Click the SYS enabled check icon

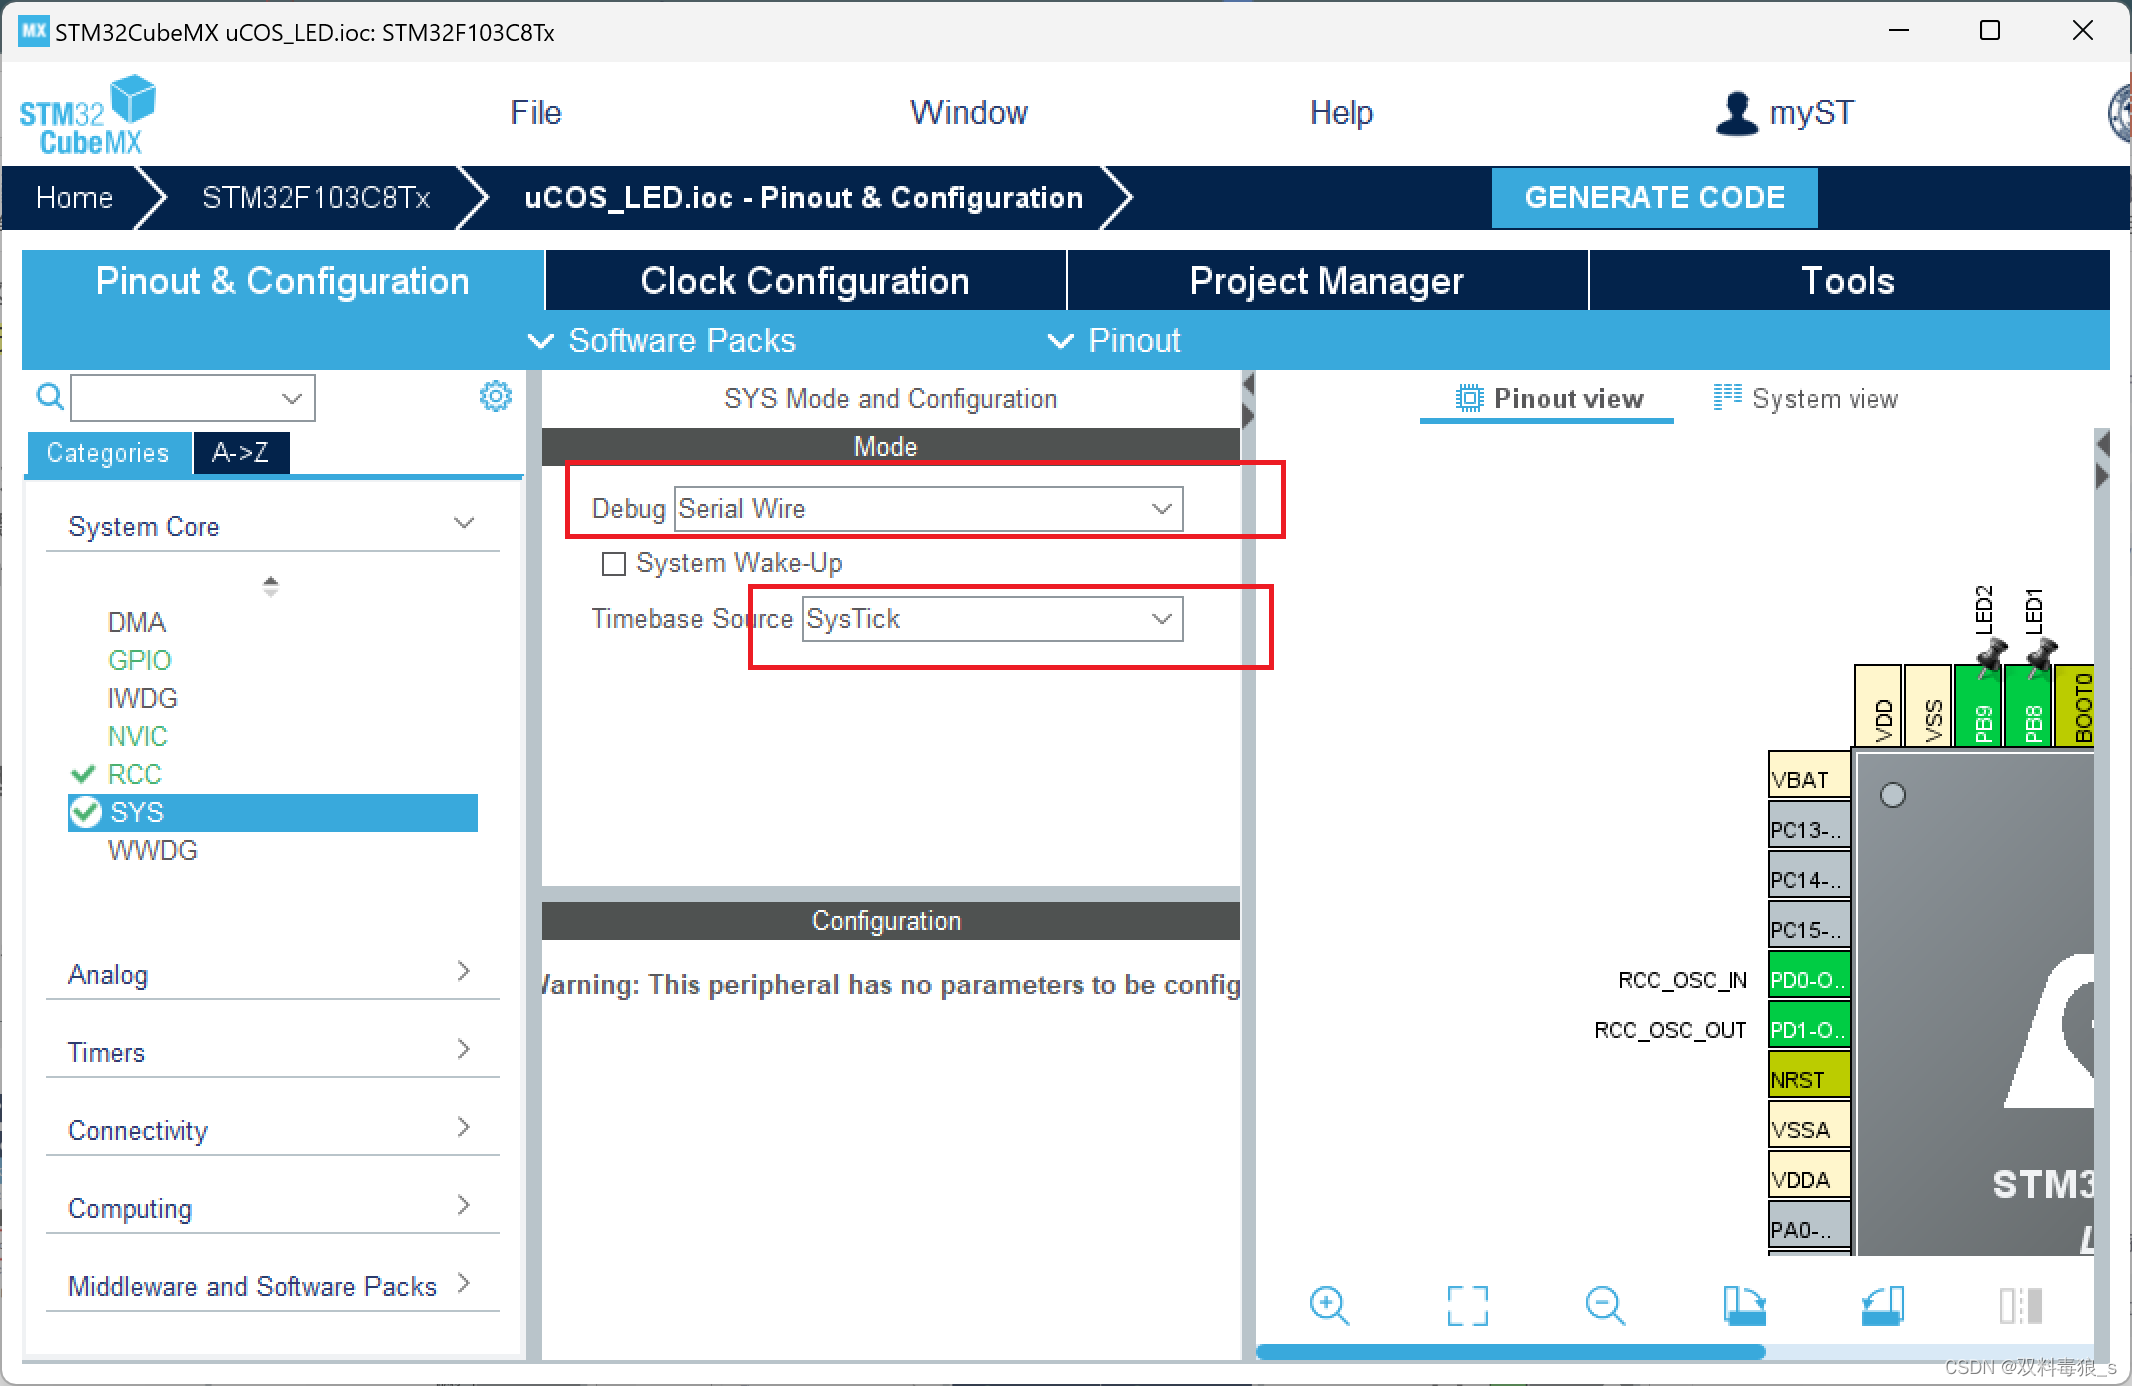(86, 812)
